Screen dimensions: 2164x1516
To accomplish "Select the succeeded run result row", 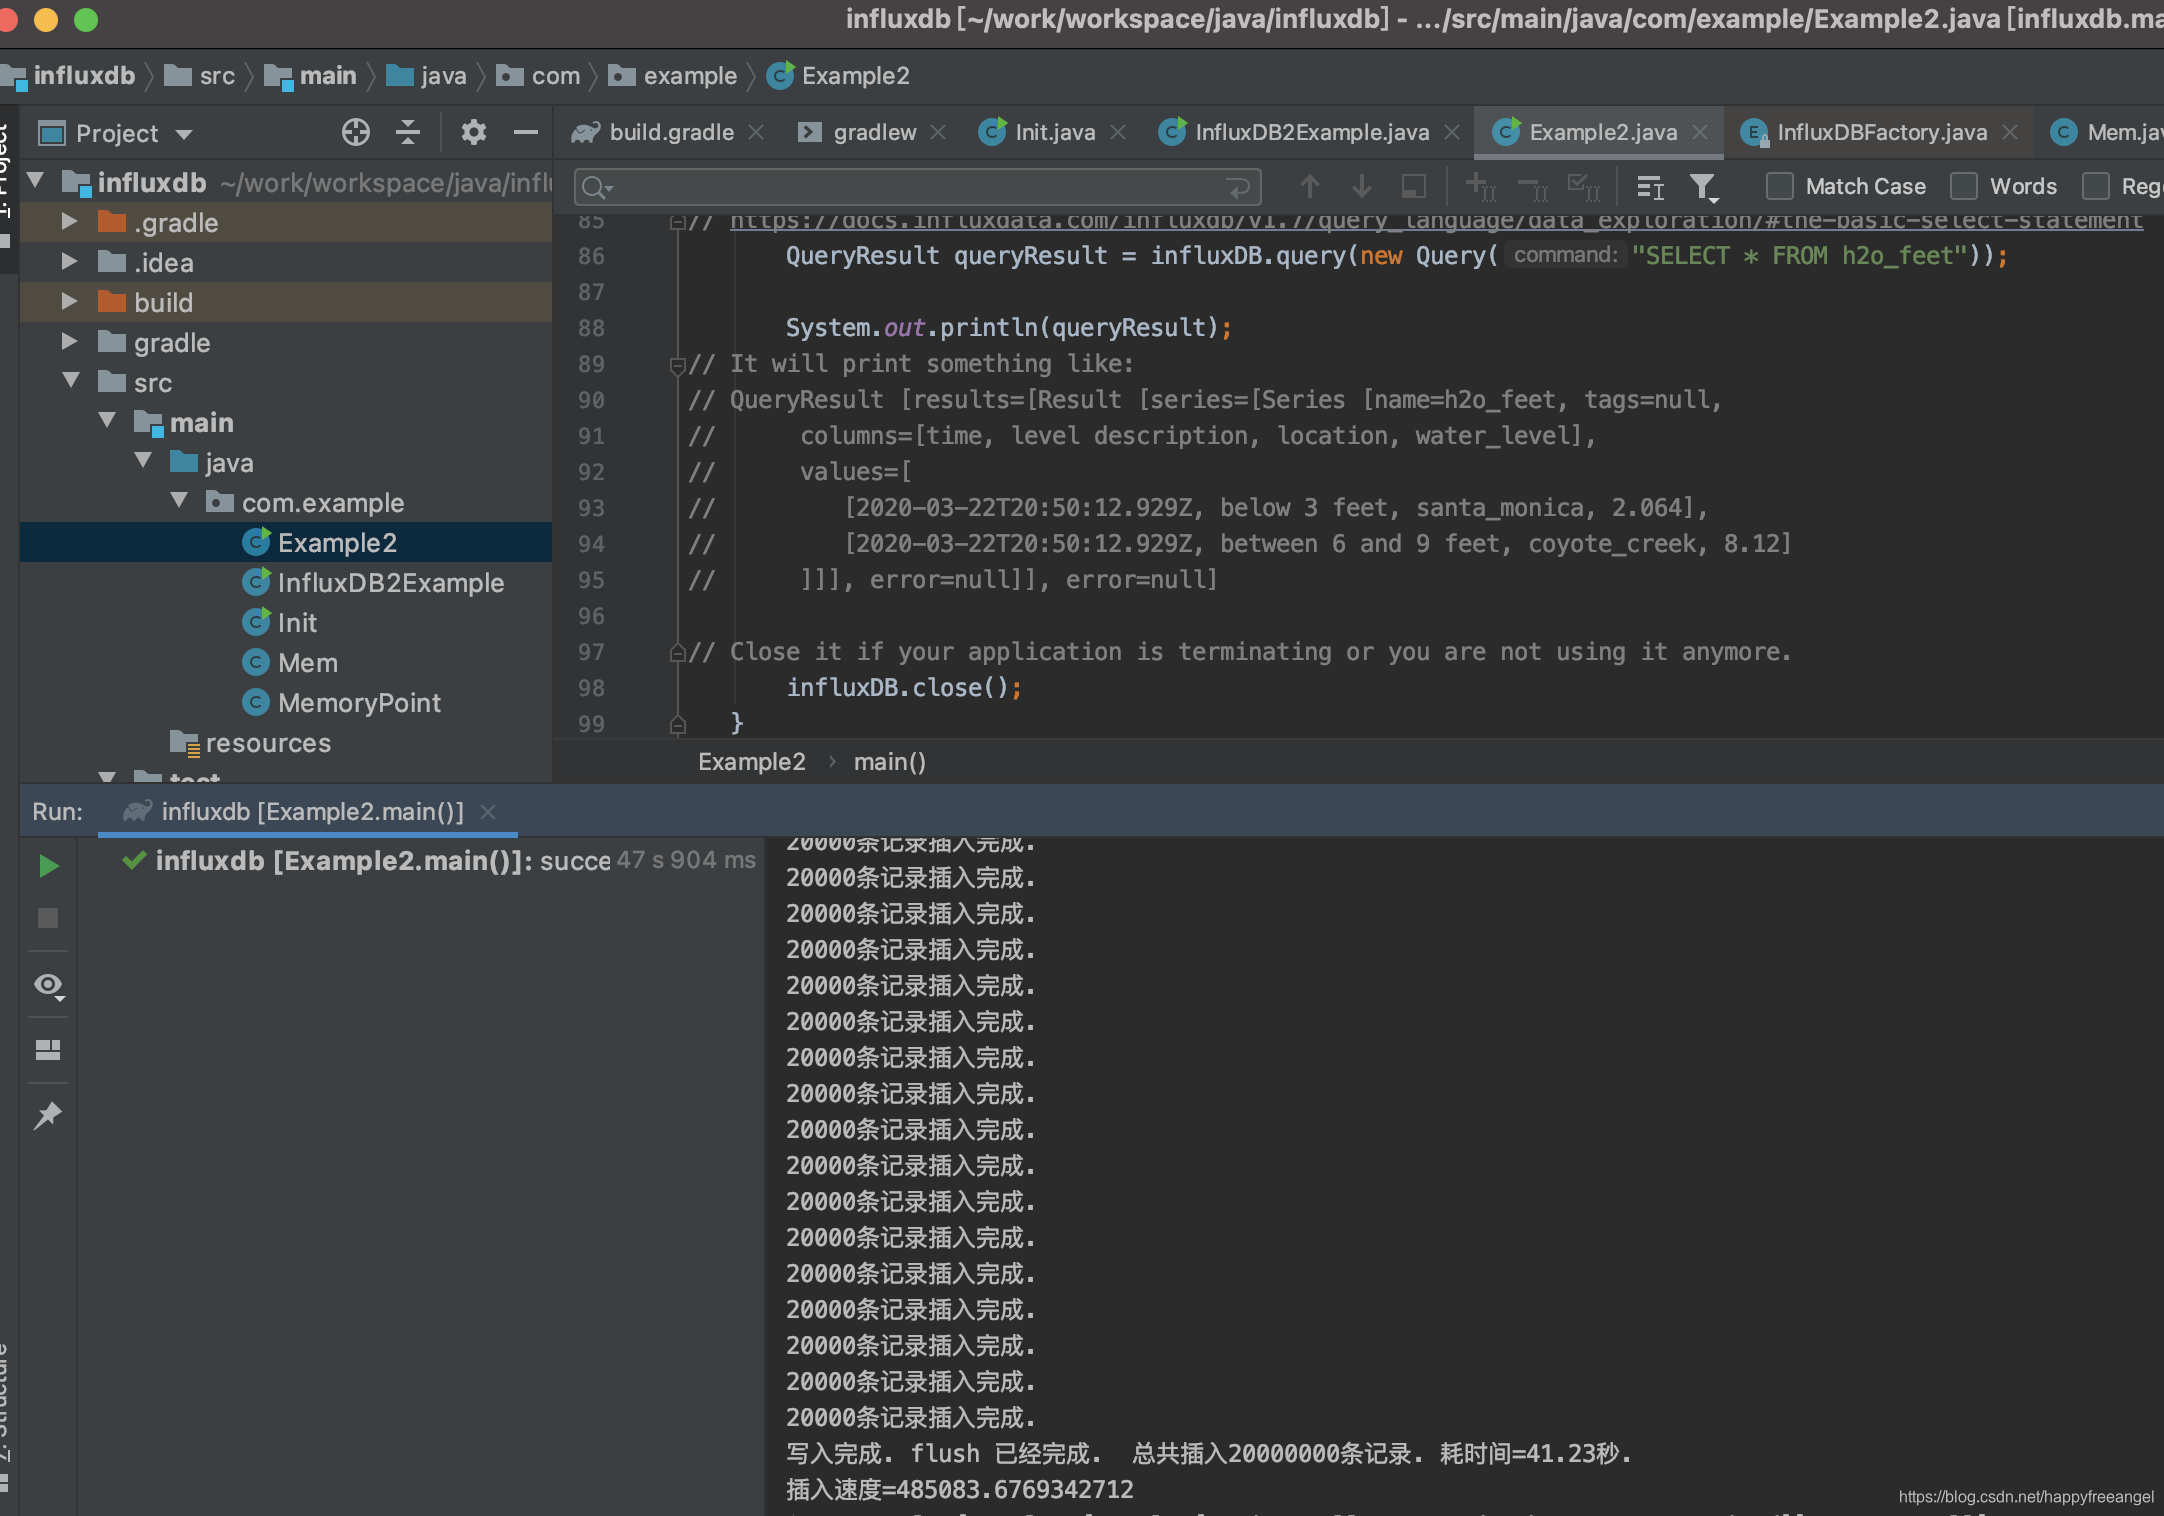I will (438, 861).
